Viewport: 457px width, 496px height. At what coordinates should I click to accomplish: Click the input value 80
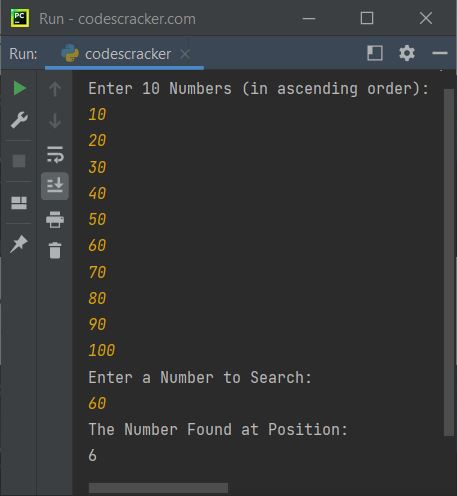(97, 298)
